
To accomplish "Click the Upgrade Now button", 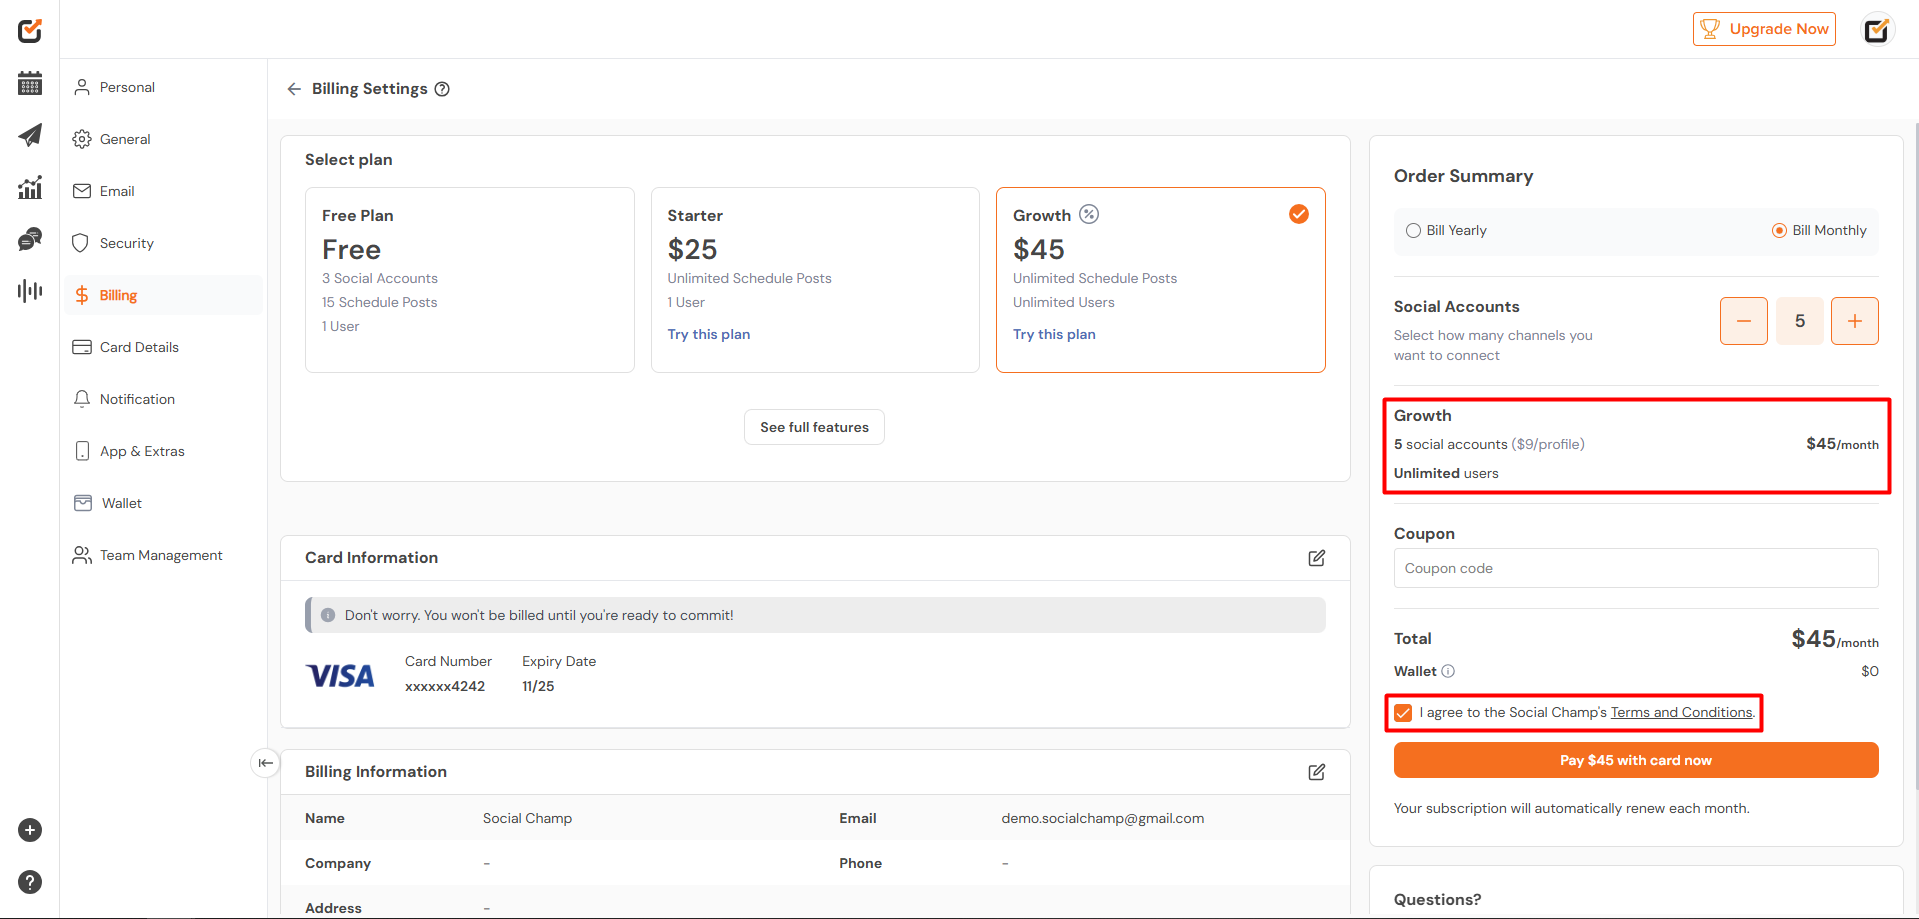I will pyautogui.click(x=1764, y=29).
